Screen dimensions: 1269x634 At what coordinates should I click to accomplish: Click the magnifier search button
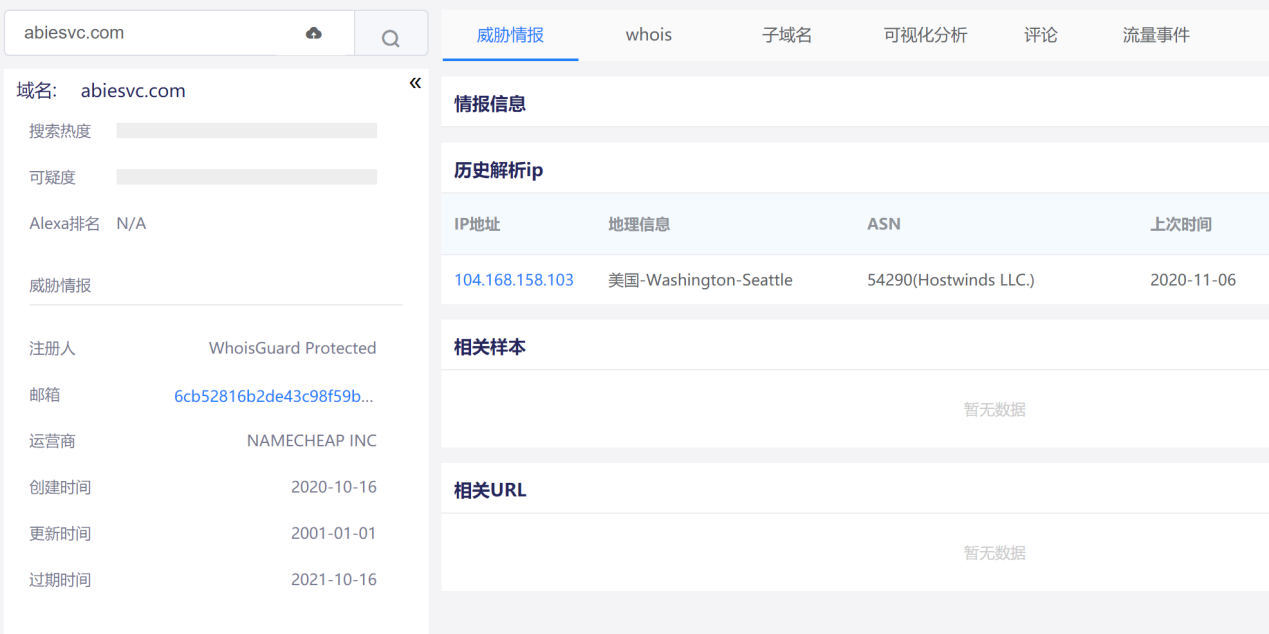(x=391, y=38)
